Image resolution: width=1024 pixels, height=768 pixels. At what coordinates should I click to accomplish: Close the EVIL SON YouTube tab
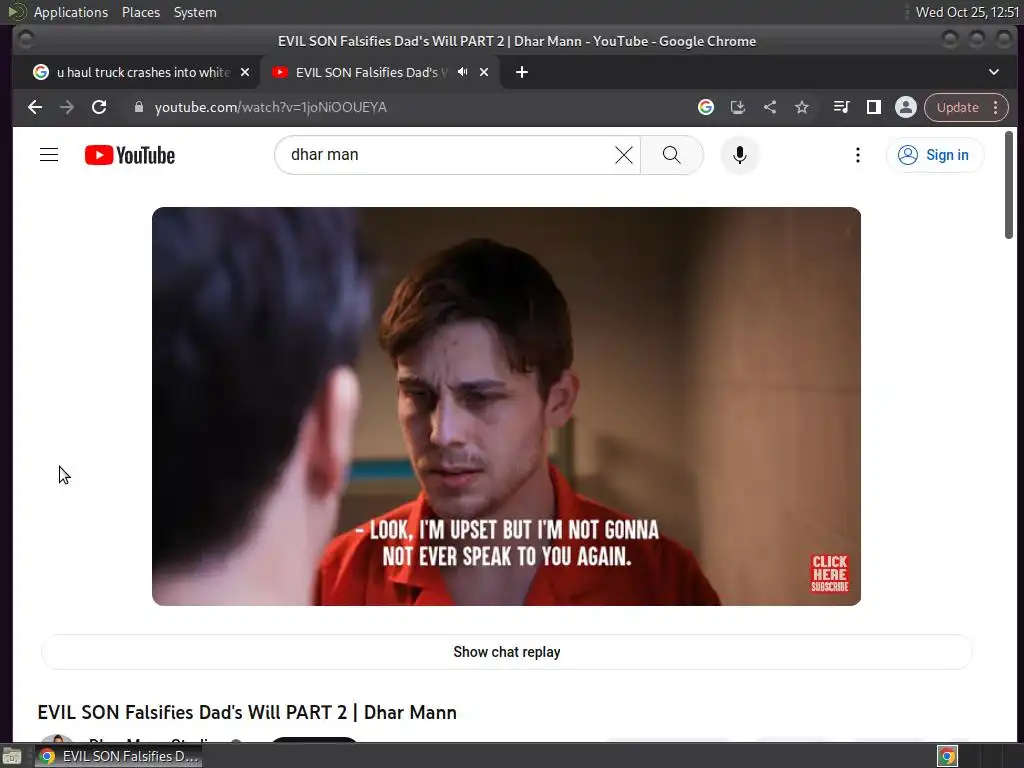[x=484, y=72]
